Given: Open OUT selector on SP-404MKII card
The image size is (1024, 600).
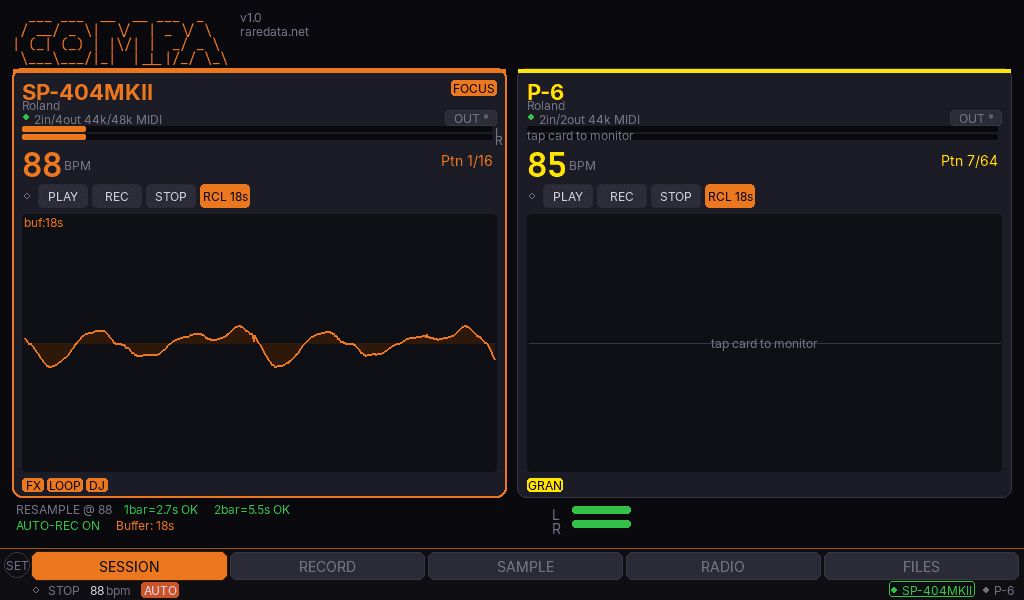Looking at the screenshot, I should click(471, 118).
